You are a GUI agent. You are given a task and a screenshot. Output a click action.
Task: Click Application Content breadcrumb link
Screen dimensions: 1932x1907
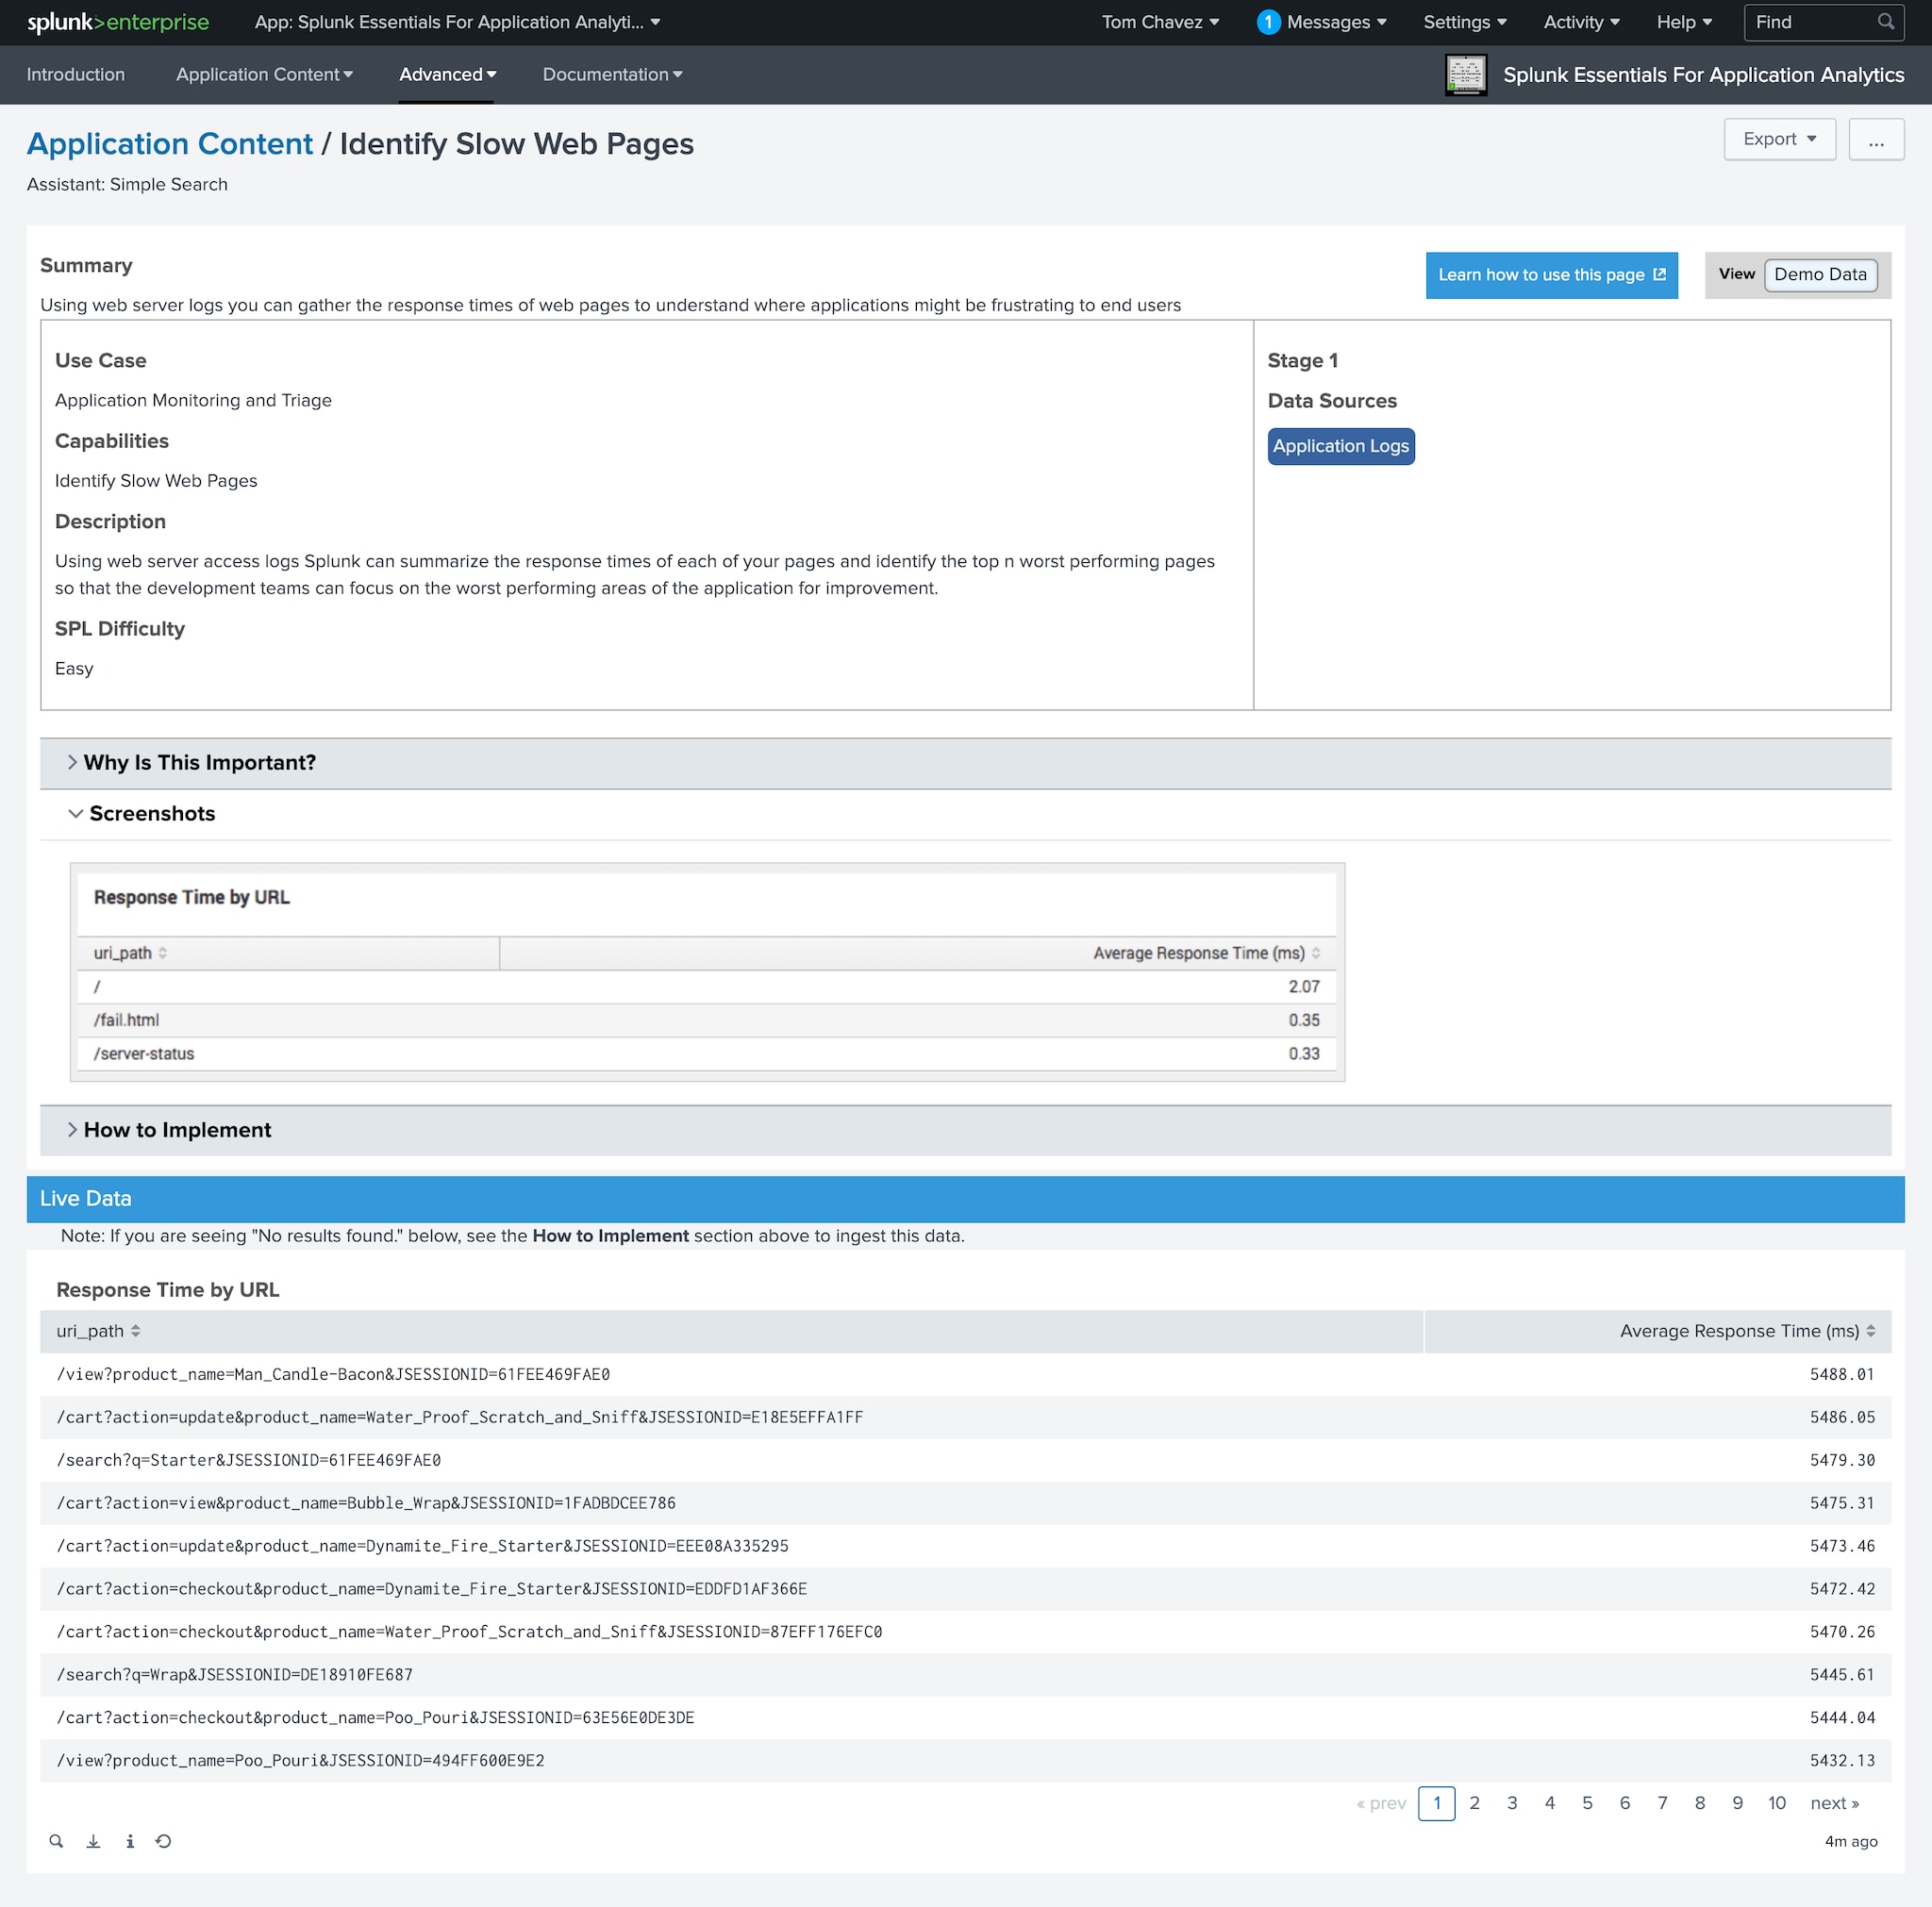(x=170, y=144)
